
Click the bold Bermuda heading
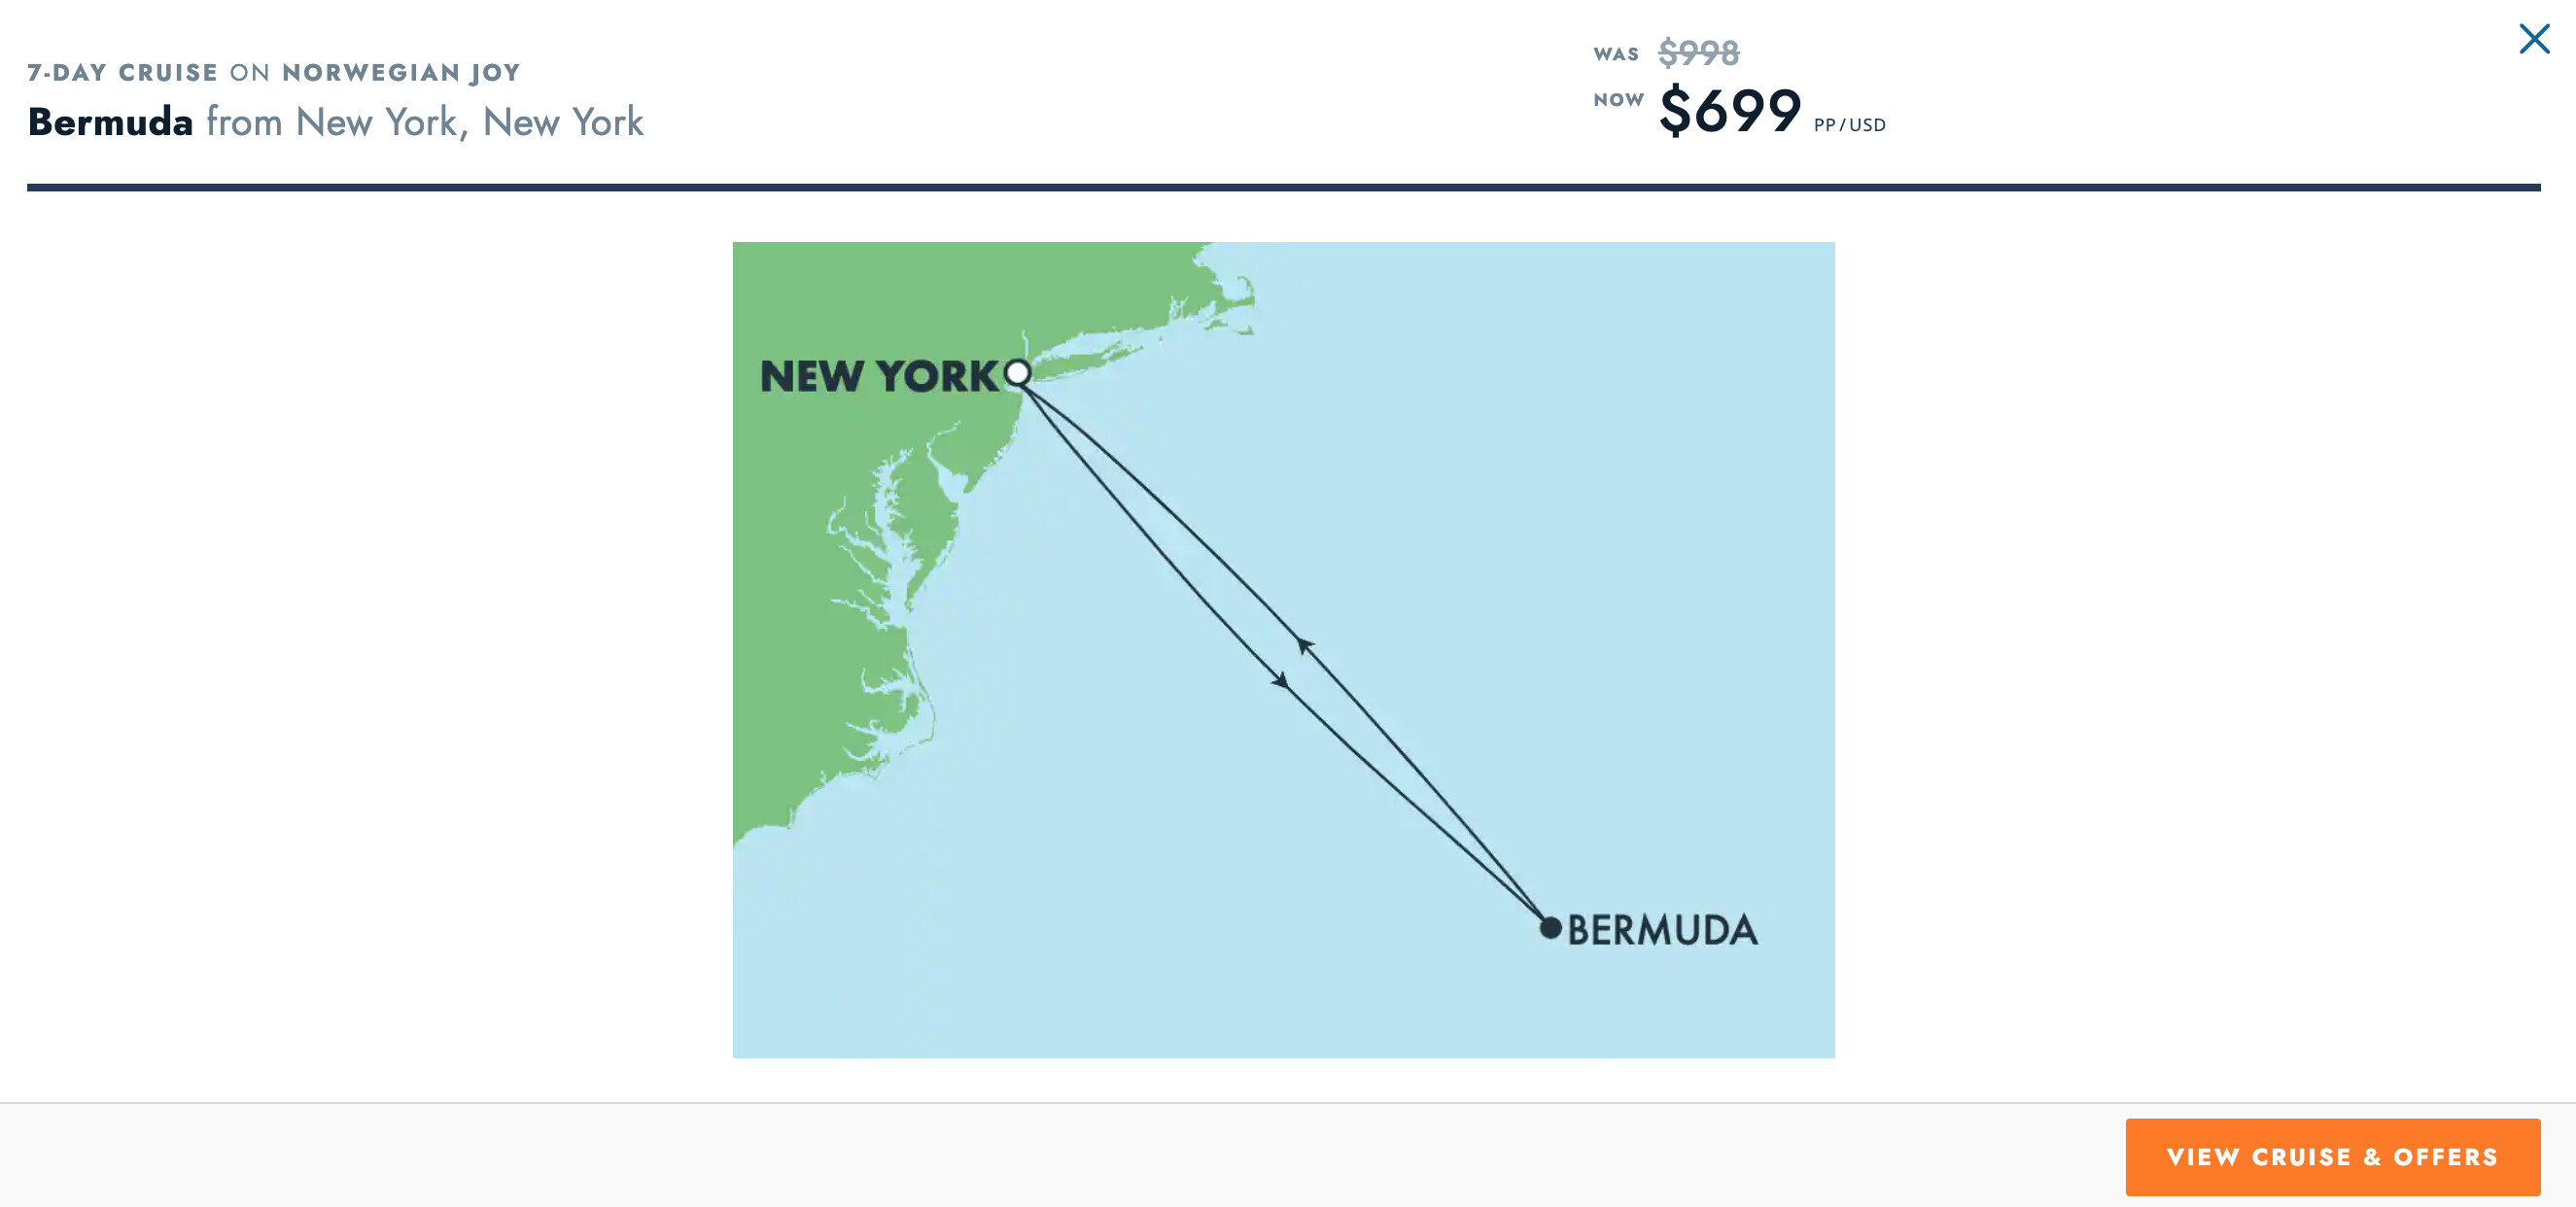point(110,122)
